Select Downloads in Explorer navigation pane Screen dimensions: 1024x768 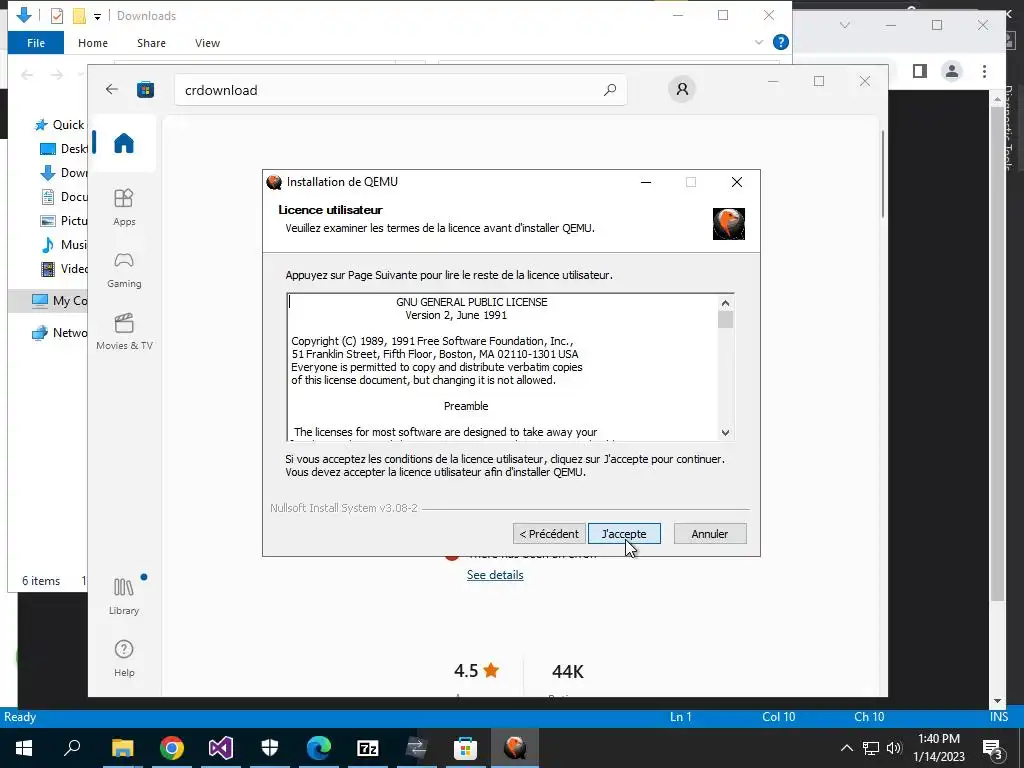tap(63, 173)
